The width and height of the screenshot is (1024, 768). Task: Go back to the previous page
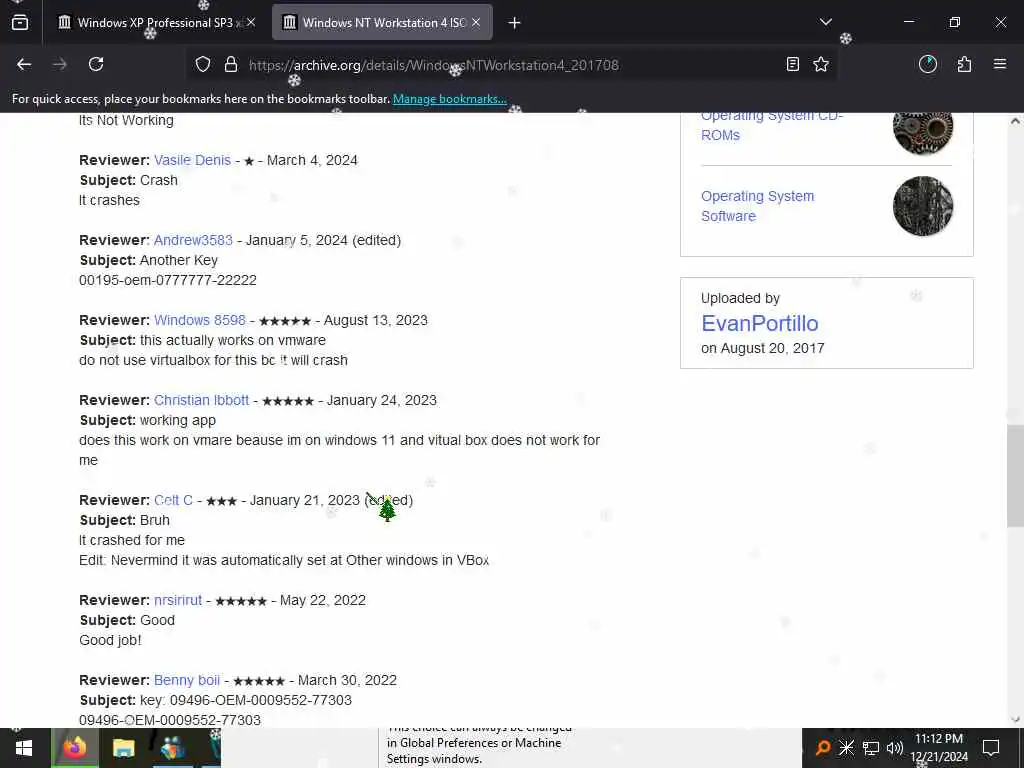tap(24, 64)
